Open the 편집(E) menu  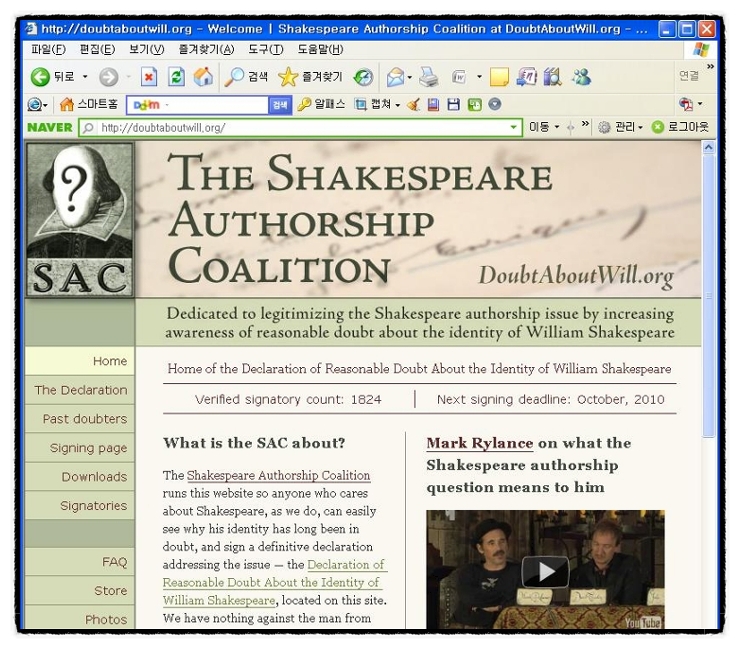coord(97,50)
